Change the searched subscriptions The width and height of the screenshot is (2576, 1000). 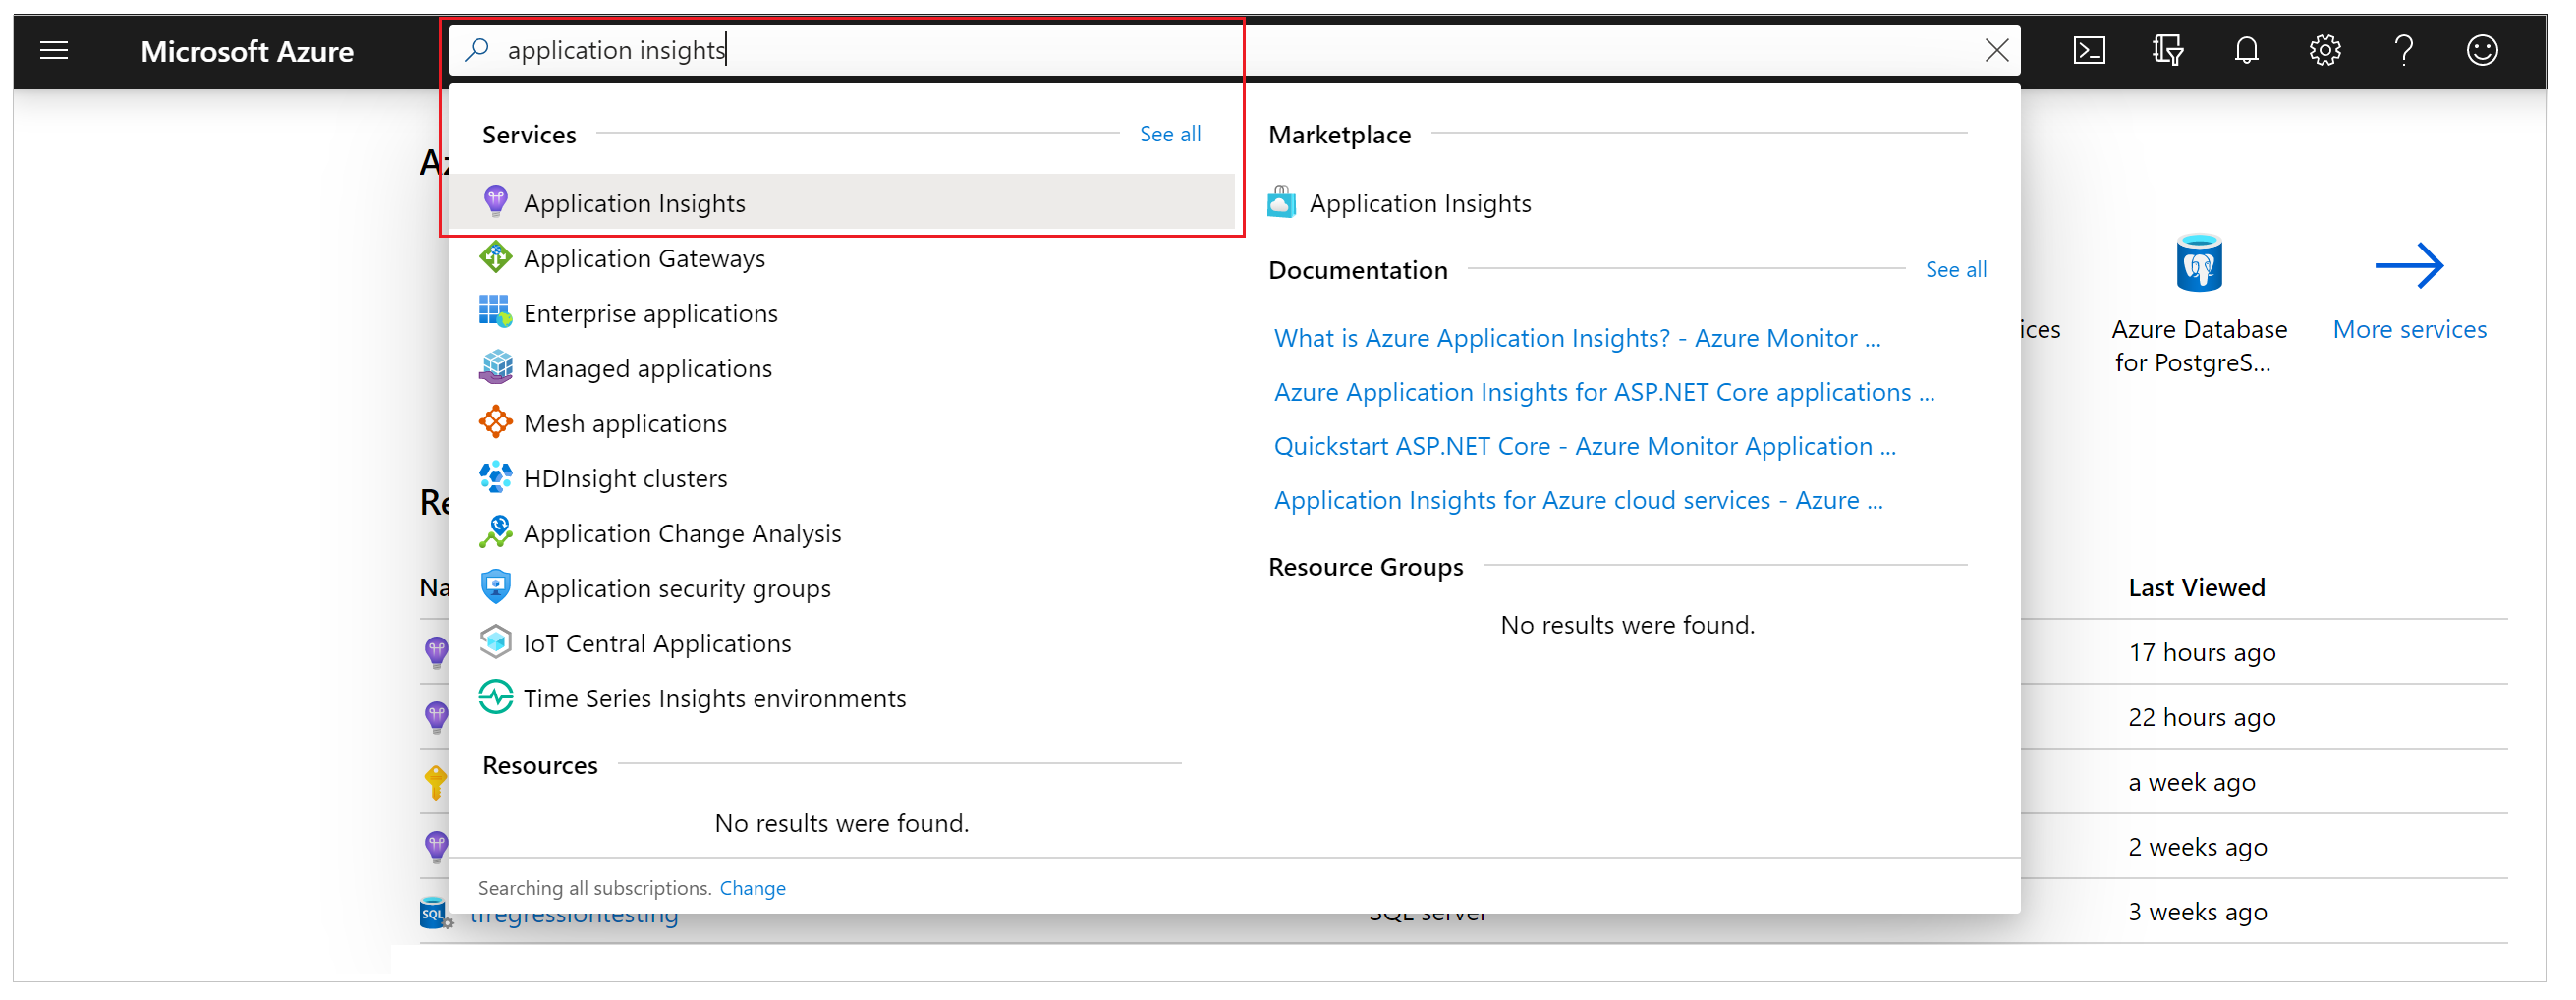tap(752, 888)
